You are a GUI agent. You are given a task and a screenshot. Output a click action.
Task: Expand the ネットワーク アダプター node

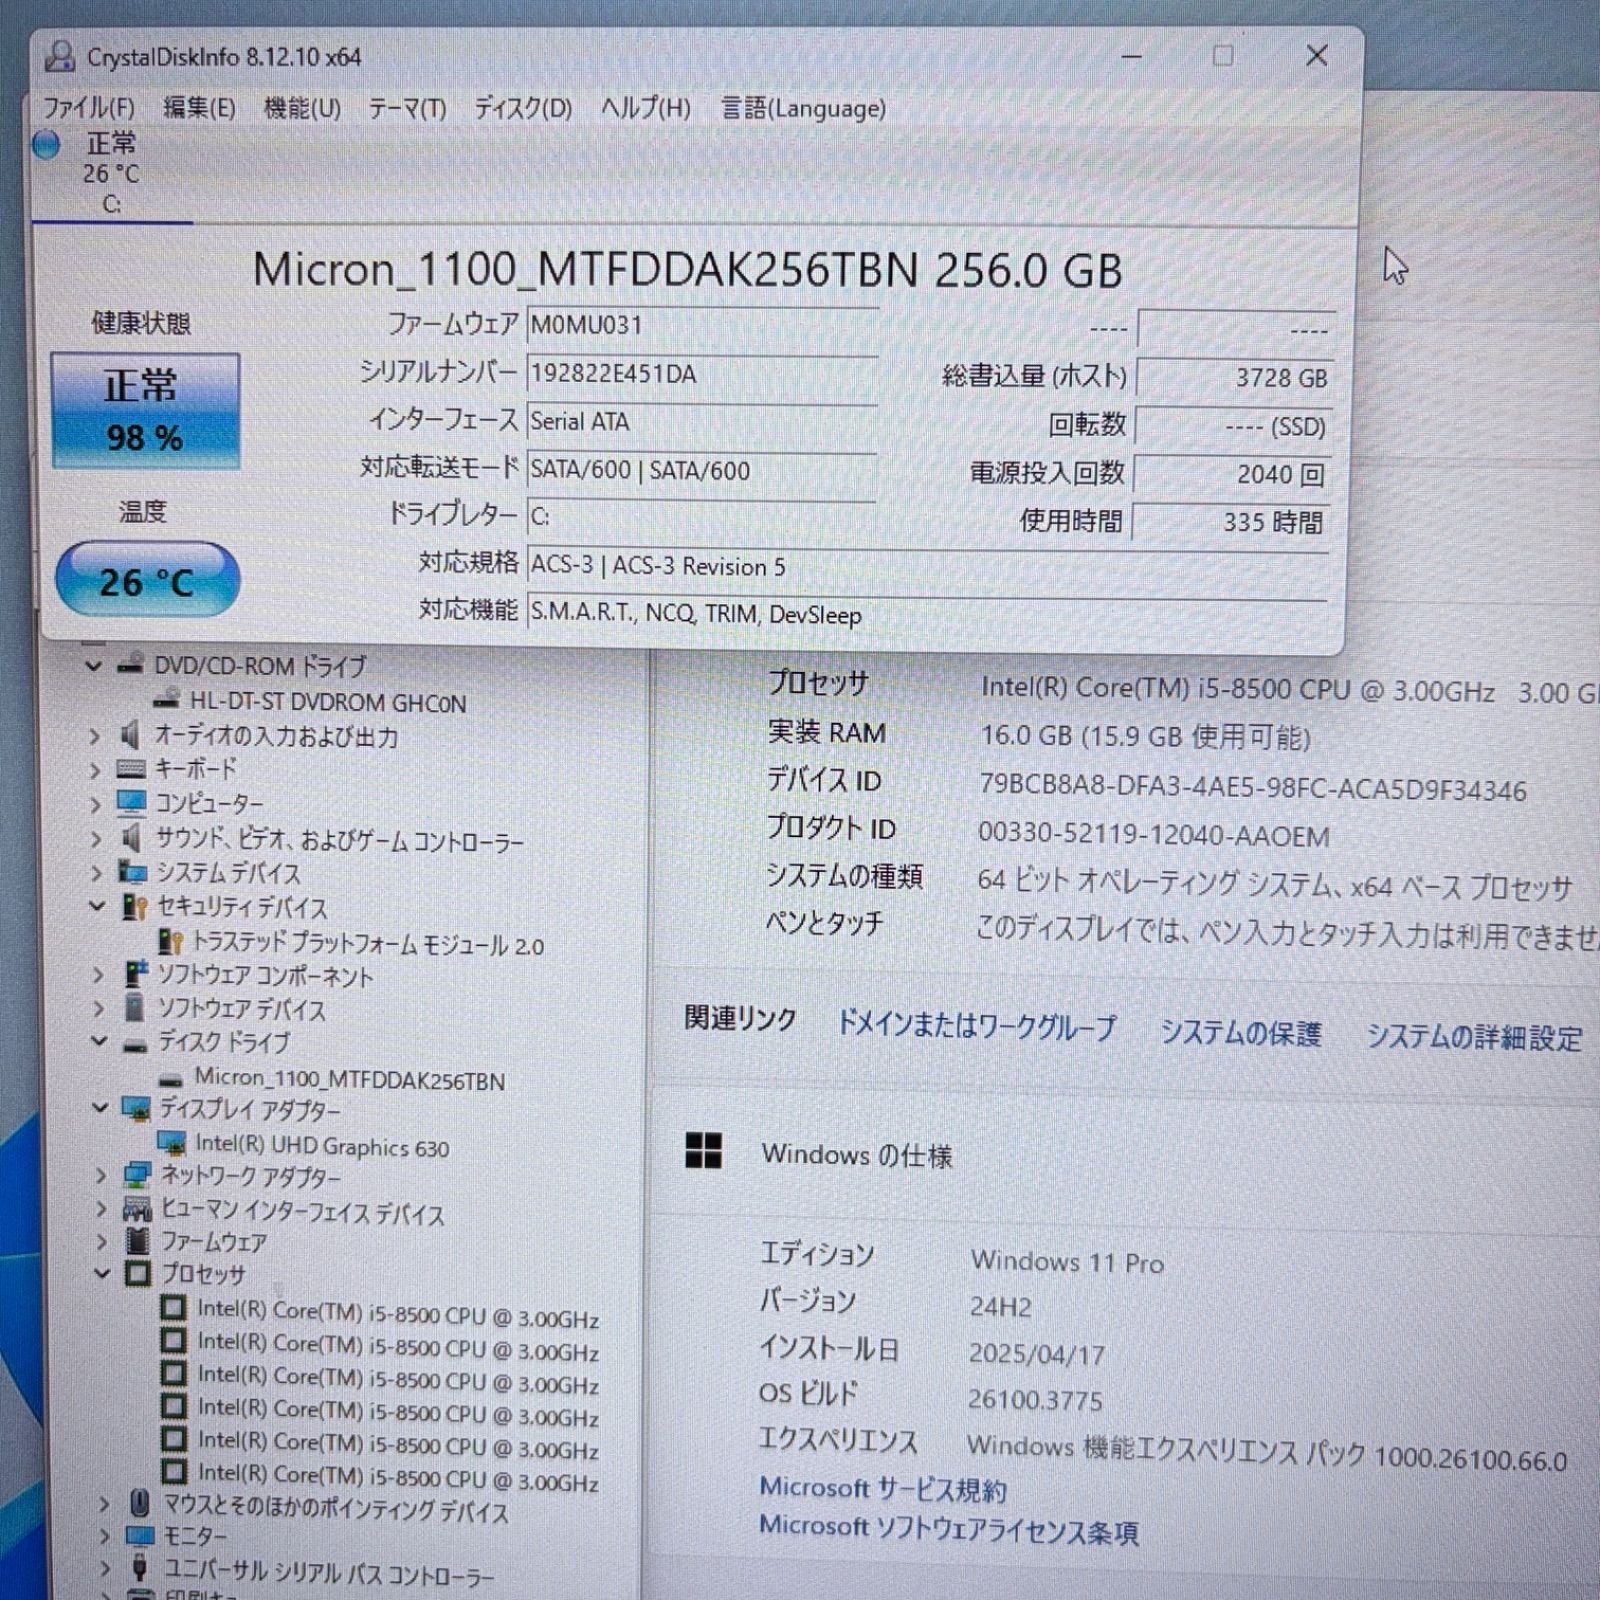coord(101,1175)
